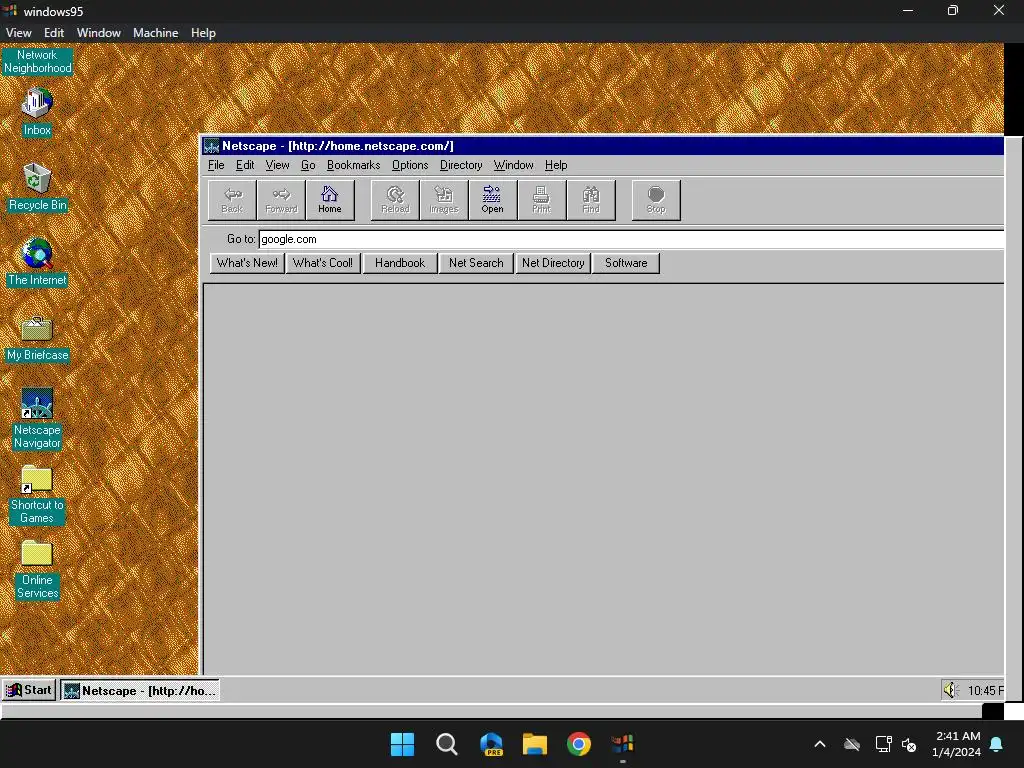The image size is (1024, 768).
Task: Reload the page with the Reload button
Action: point(395,200)
